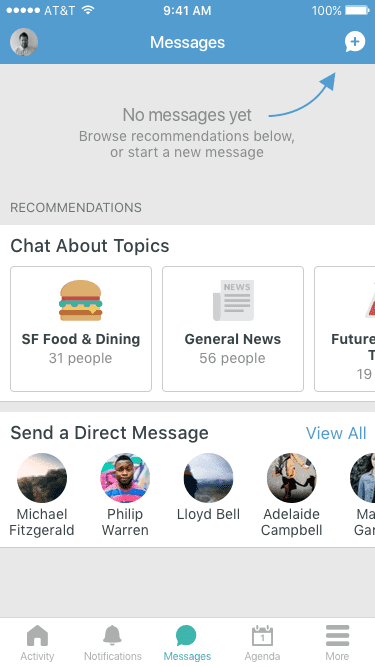Open the More hamburger menu
This screenshot has width=375, height=667.
(x=337, y=642)
